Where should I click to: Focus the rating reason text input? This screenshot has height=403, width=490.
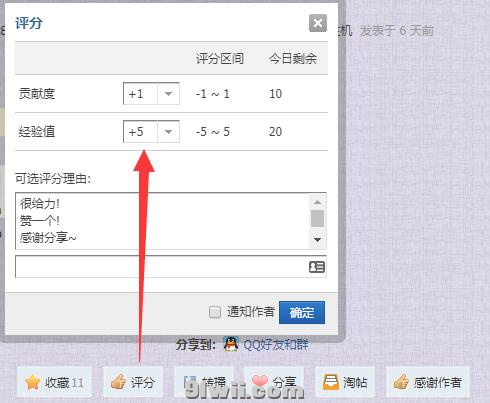click(x=161, y=267)
